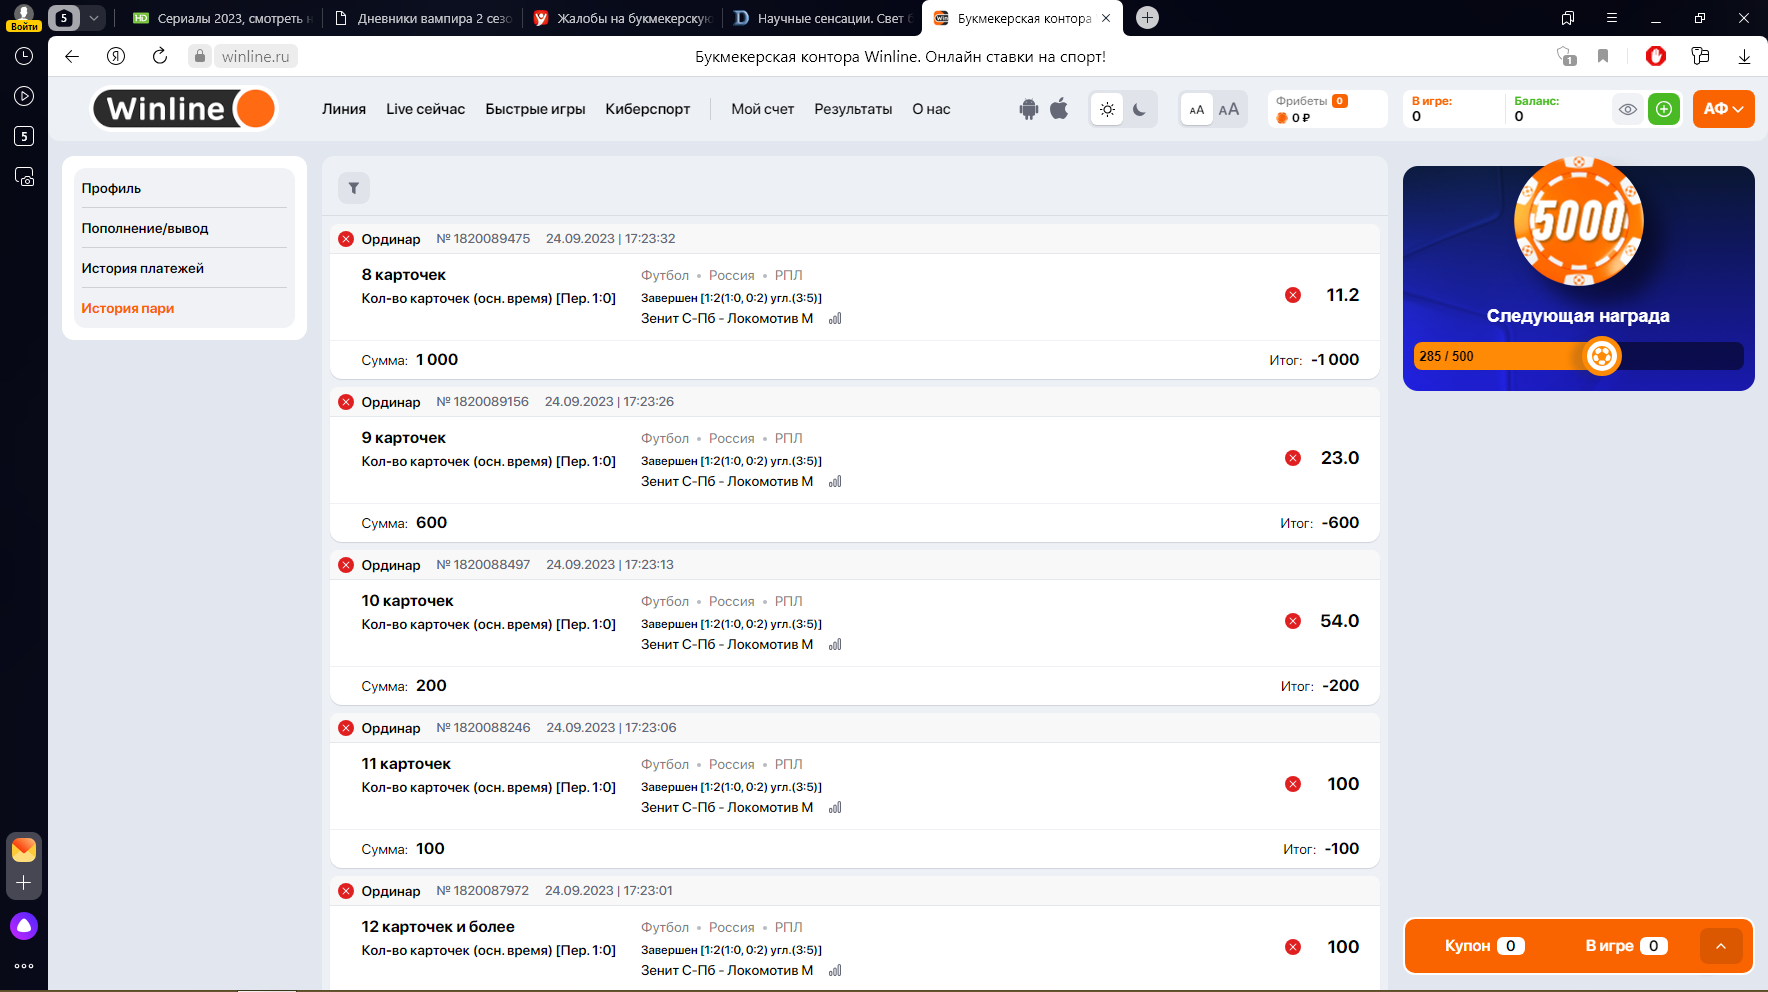Image resolution: width=1768 pixels, height=992 pixels.
Task: Click the green deposit plus icon
Action: click(x=1663, y=109)
